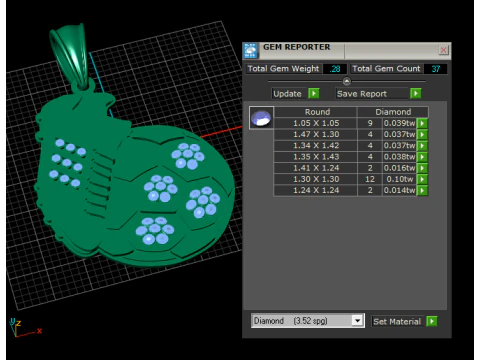Click the green arrow for the 1.30 X 1.30 row

tap(422, 179)
